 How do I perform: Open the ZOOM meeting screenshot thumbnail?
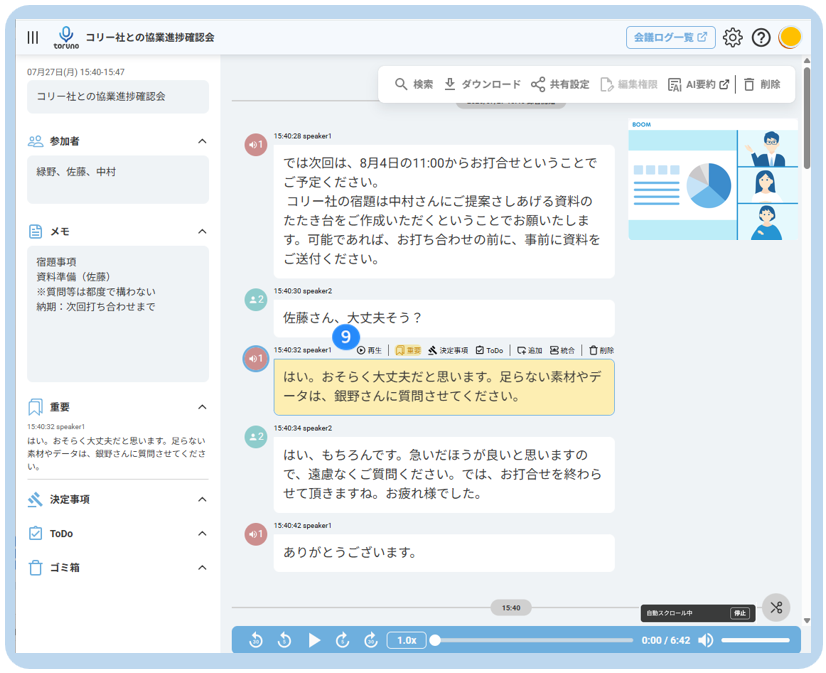(713, 180)
